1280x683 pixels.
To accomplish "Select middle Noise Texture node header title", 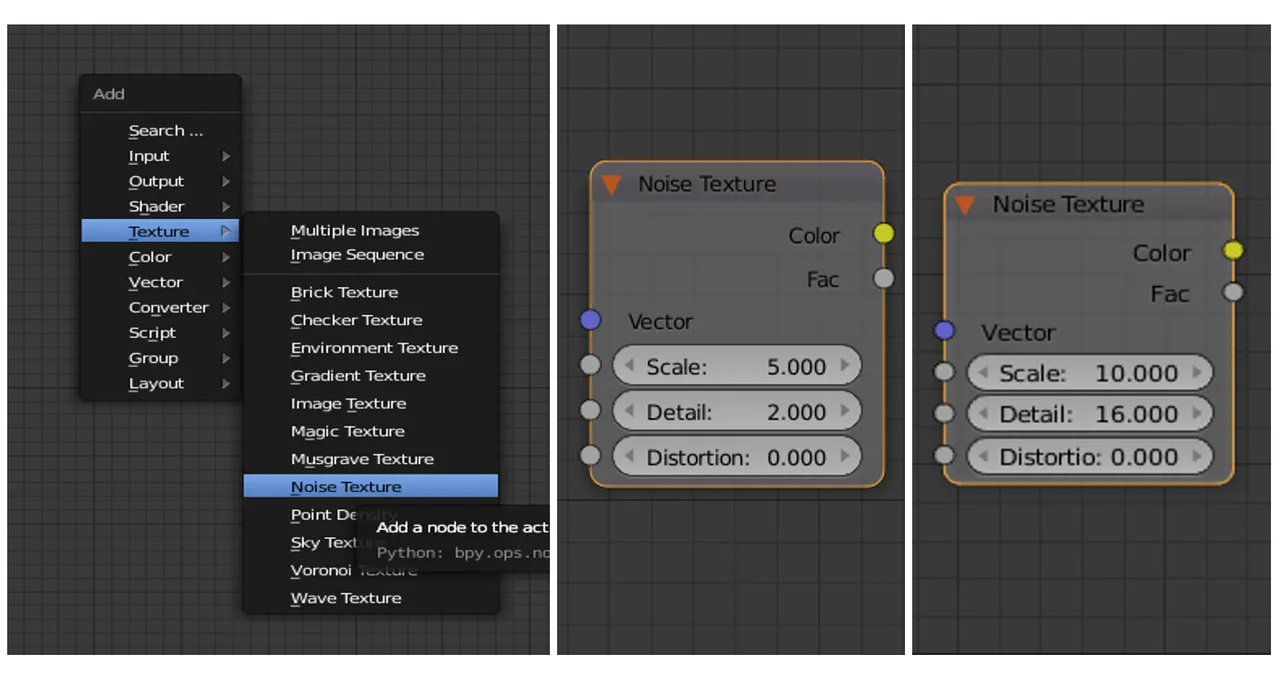I will coord(707,184).
